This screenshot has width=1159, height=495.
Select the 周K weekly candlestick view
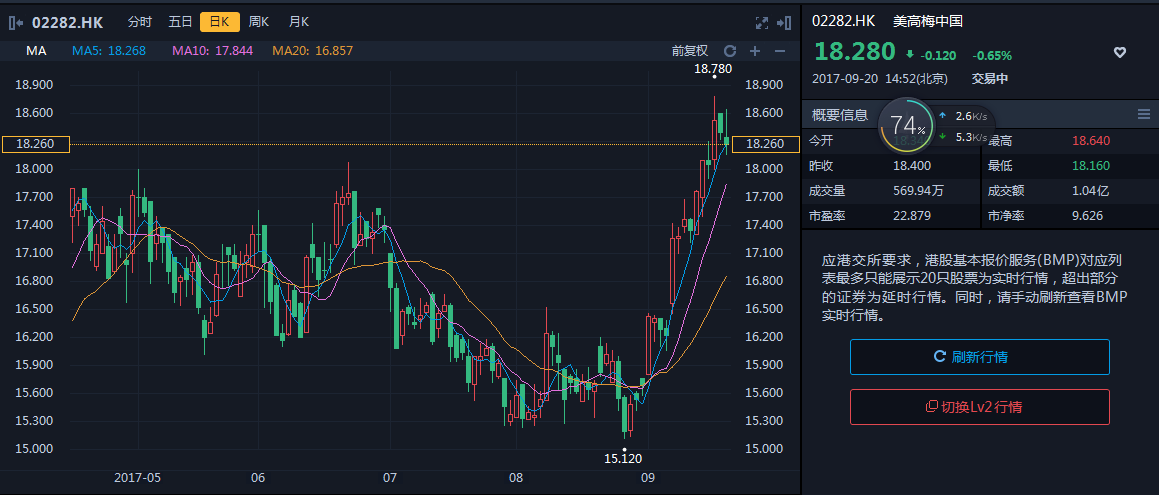(259, 22)
